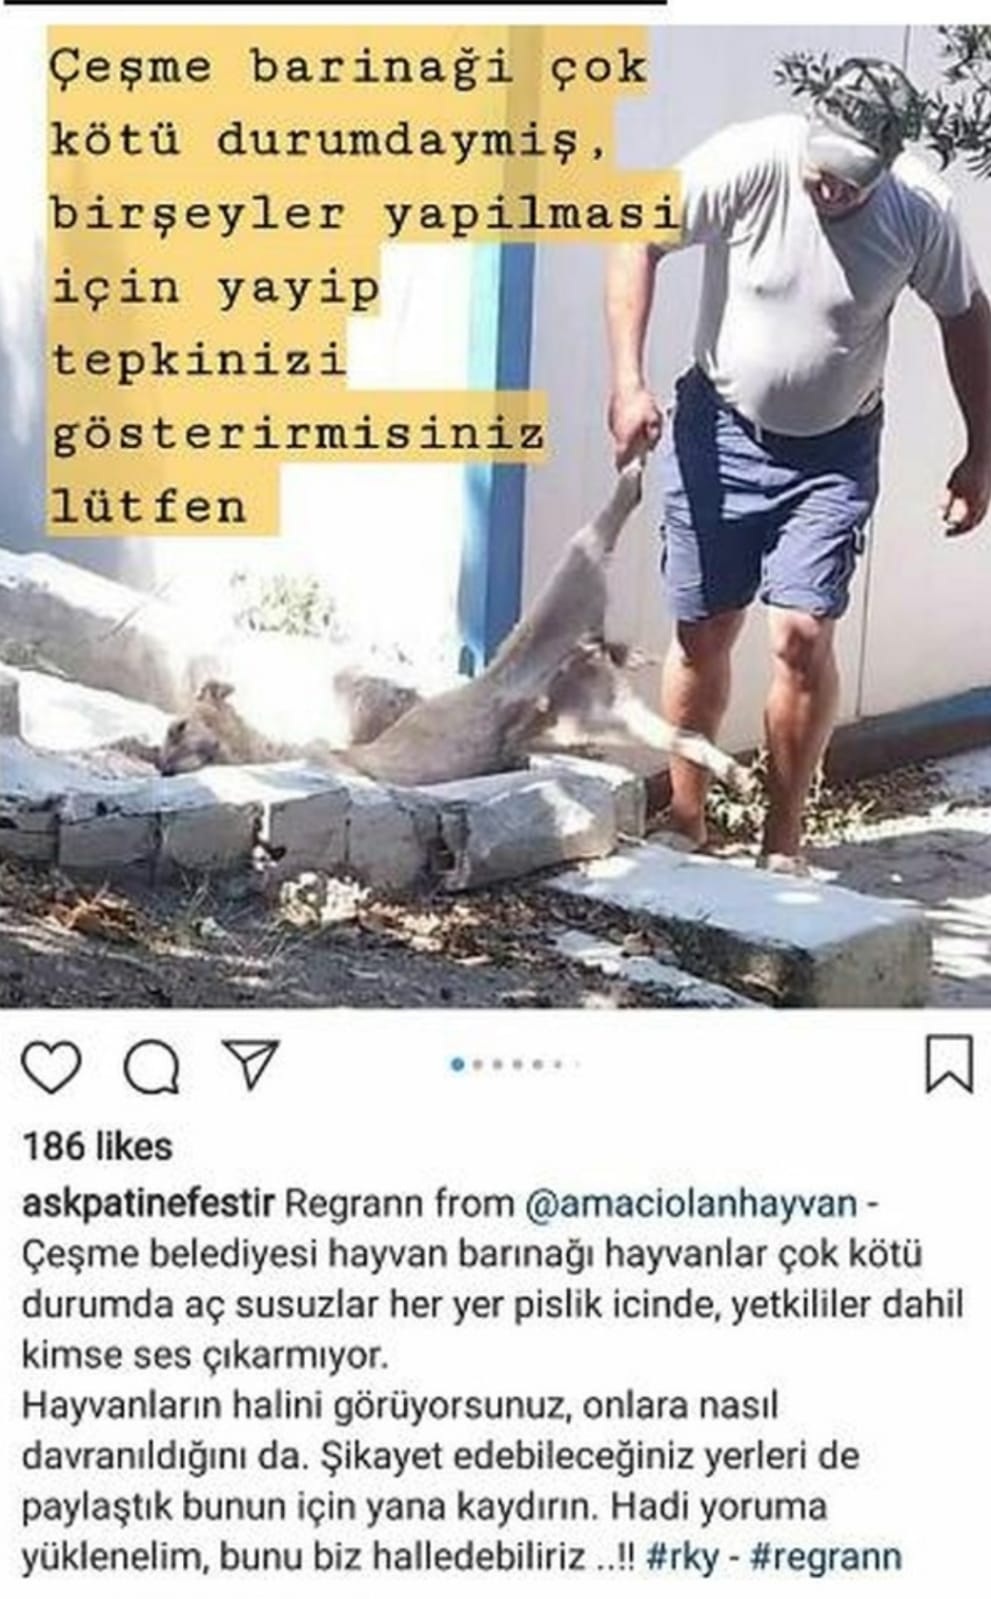
Task: Tap the second carousel indicator dot
Action: pos(477,1064)
